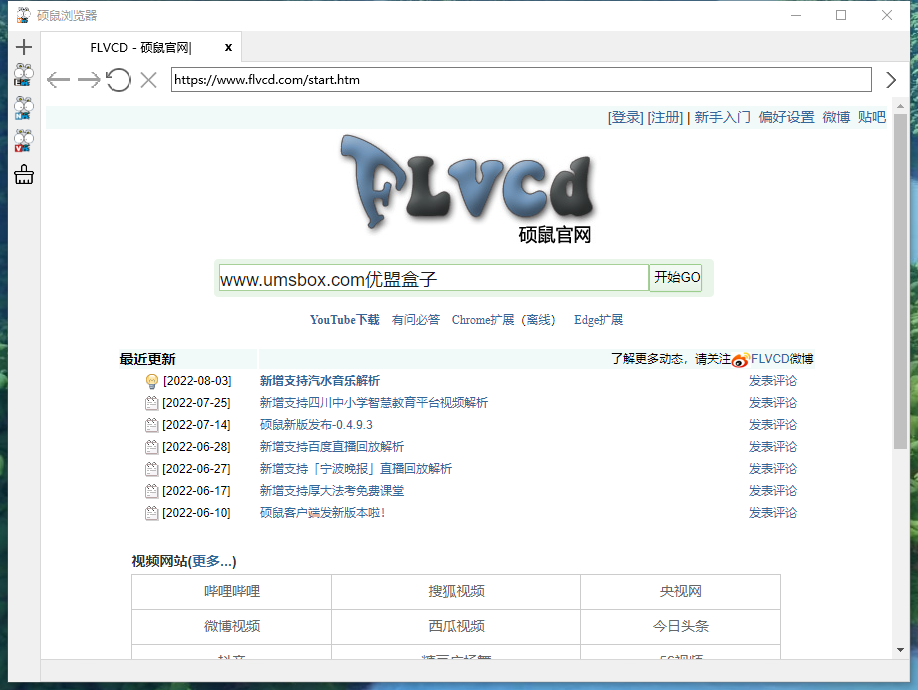Open the 注册 register link

tap(665, 118)
